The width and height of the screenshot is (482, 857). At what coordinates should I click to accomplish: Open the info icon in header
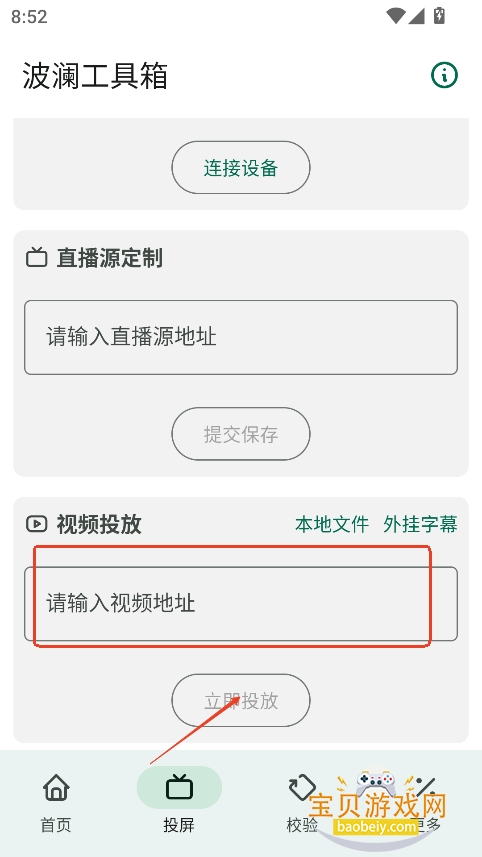[x=444, y=75]
